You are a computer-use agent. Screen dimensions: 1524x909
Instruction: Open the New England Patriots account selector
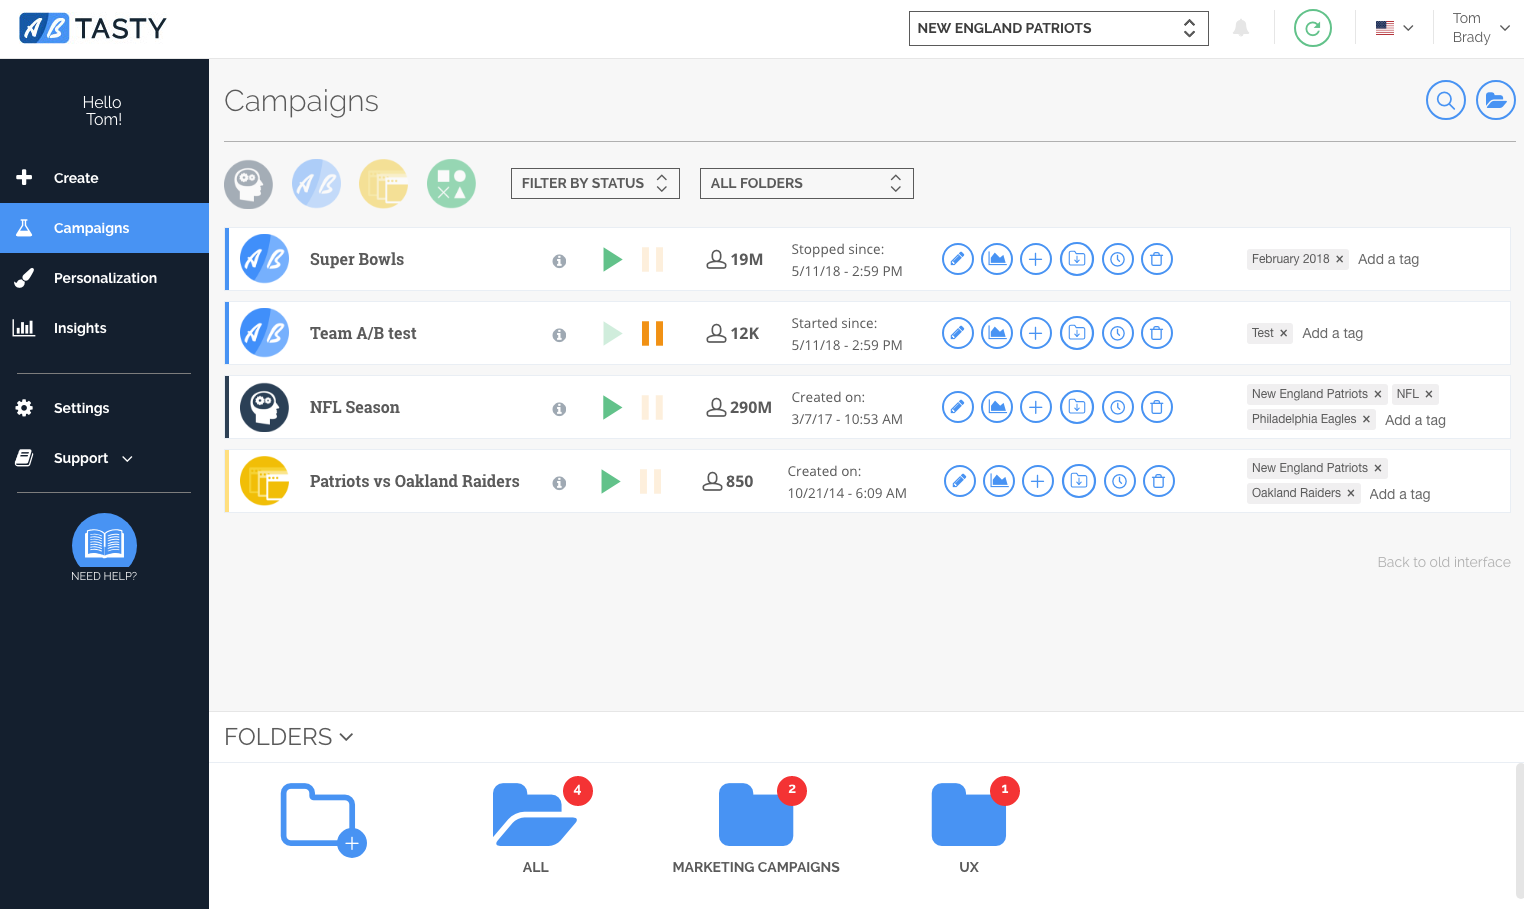tap(1058, 28)
